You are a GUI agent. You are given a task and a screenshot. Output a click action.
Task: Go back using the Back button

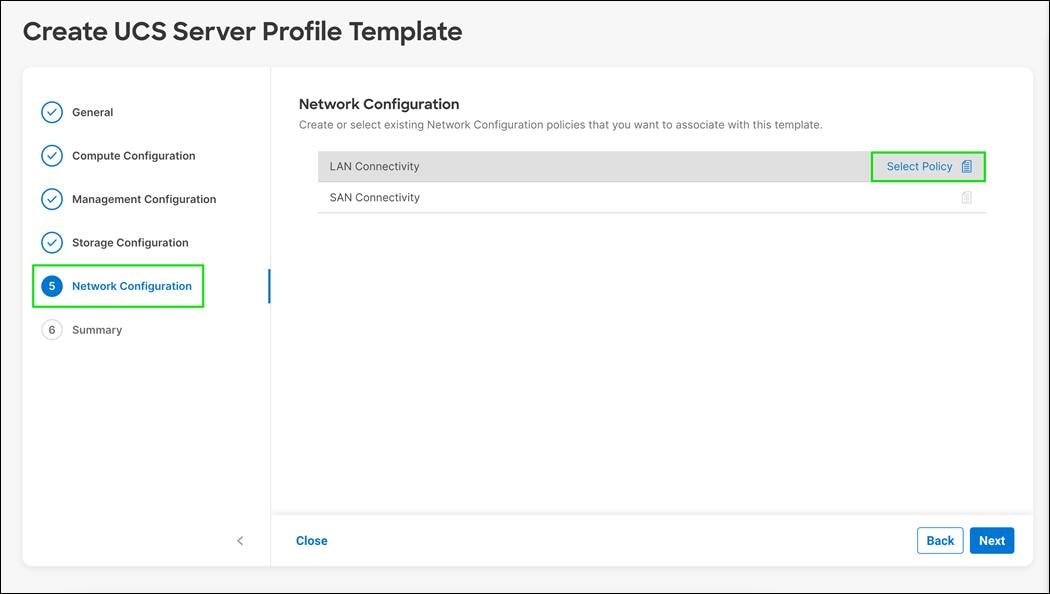(x=939, y=540)
